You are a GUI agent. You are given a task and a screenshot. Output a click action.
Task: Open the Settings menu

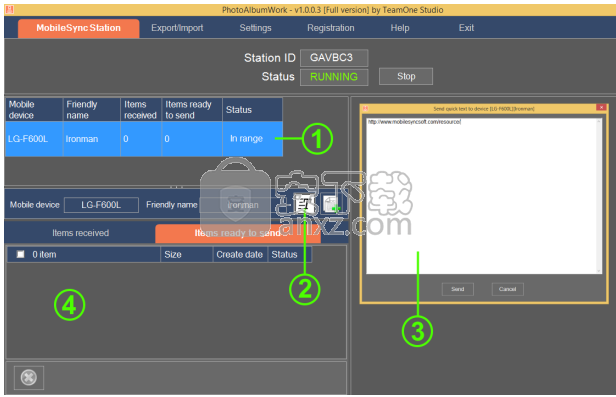pyautogui.click(x=255, y=28)
